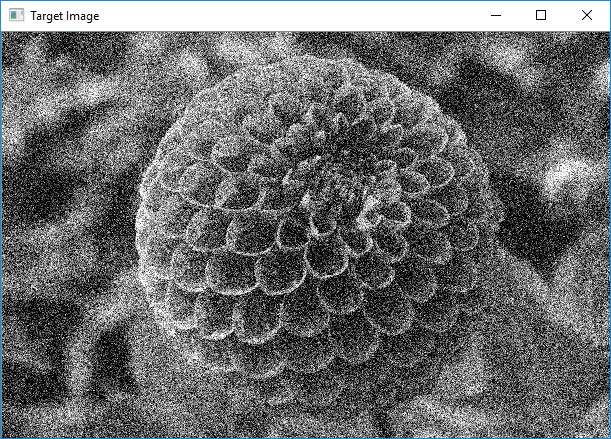Click the noisy dahlia flower image
The height and width of the screenshot is (439, 611).
306,234
